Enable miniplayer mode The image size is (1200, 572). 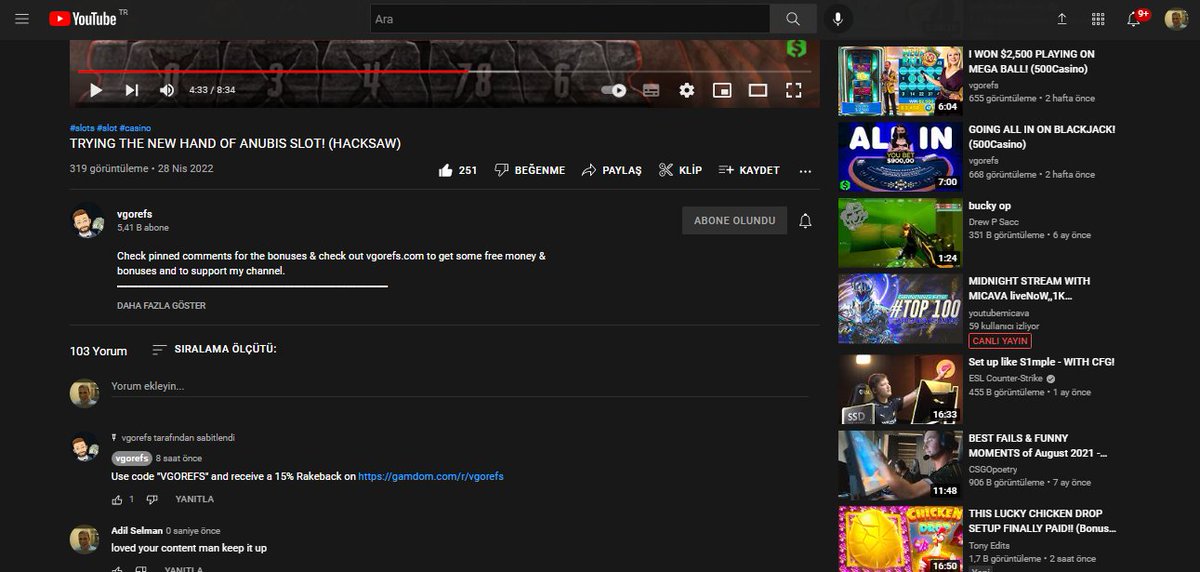click(722, 90)
